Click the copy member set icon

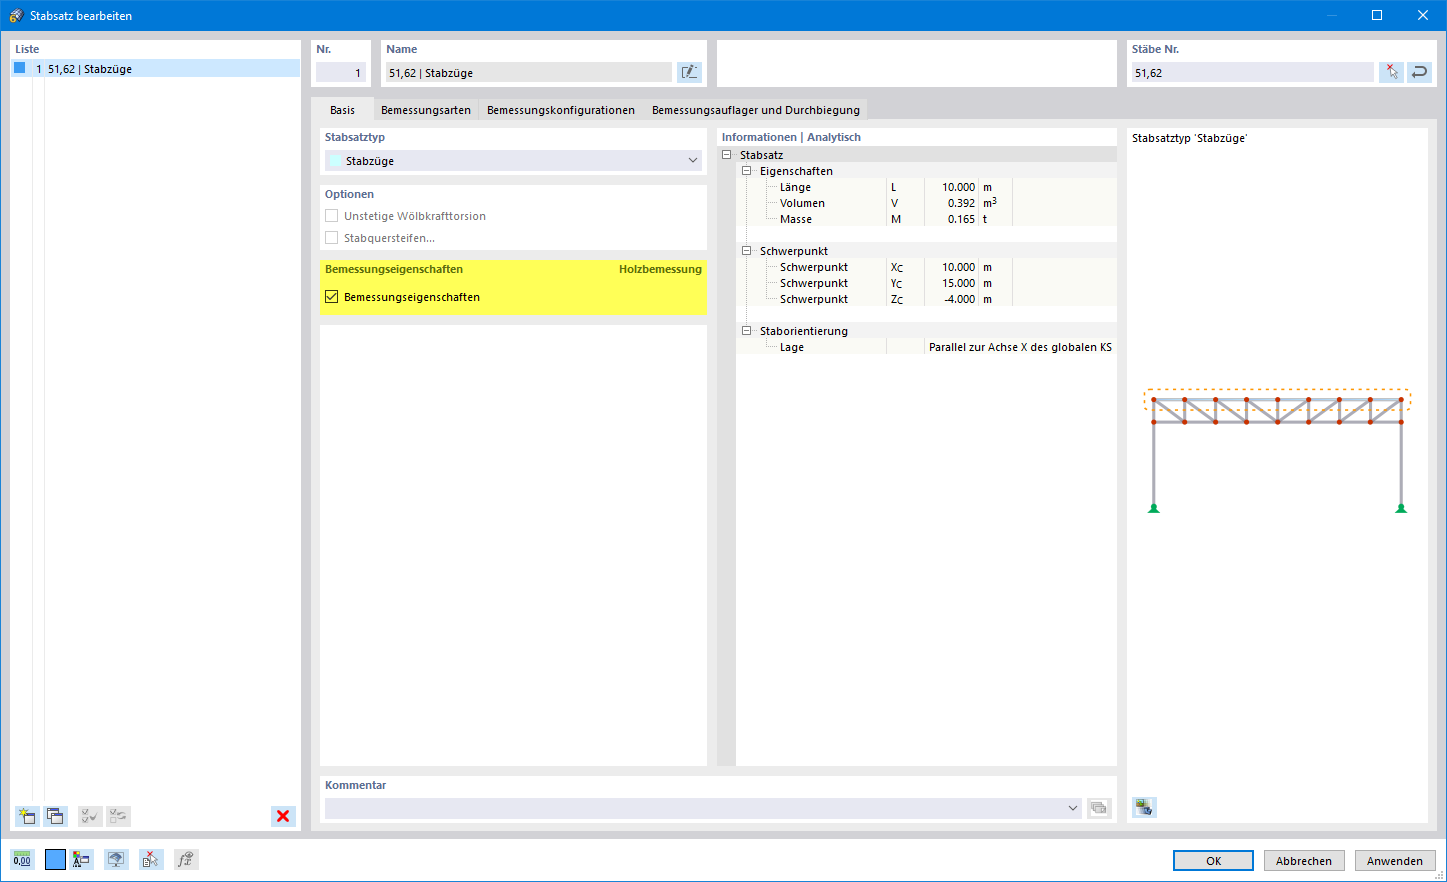56,816
